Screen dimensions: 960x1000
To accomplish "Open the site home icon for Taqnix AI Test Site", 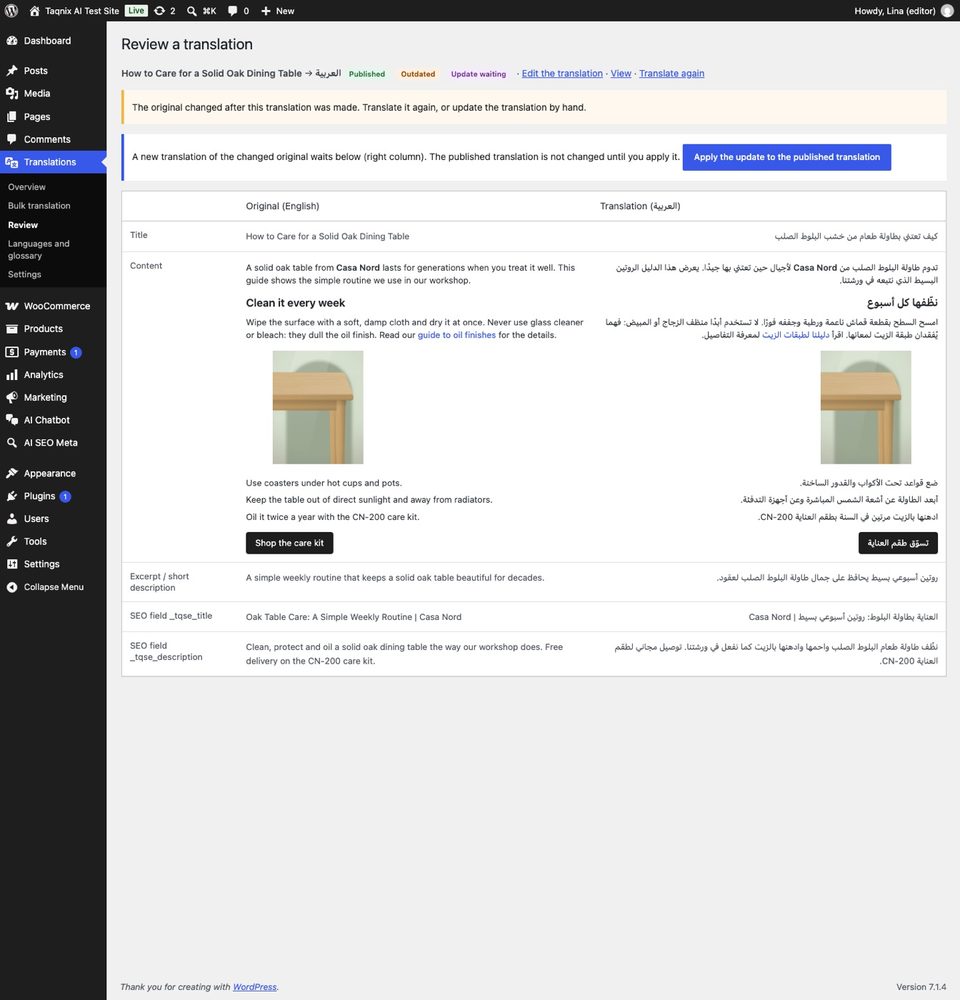I will tap(34, 11).
